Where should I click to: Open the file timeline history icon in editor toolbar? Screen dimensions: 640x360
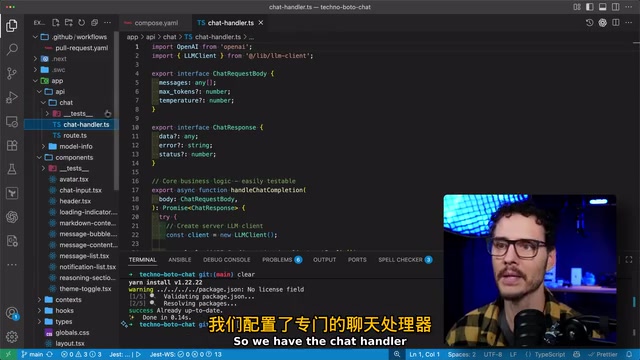click(589, 23)
